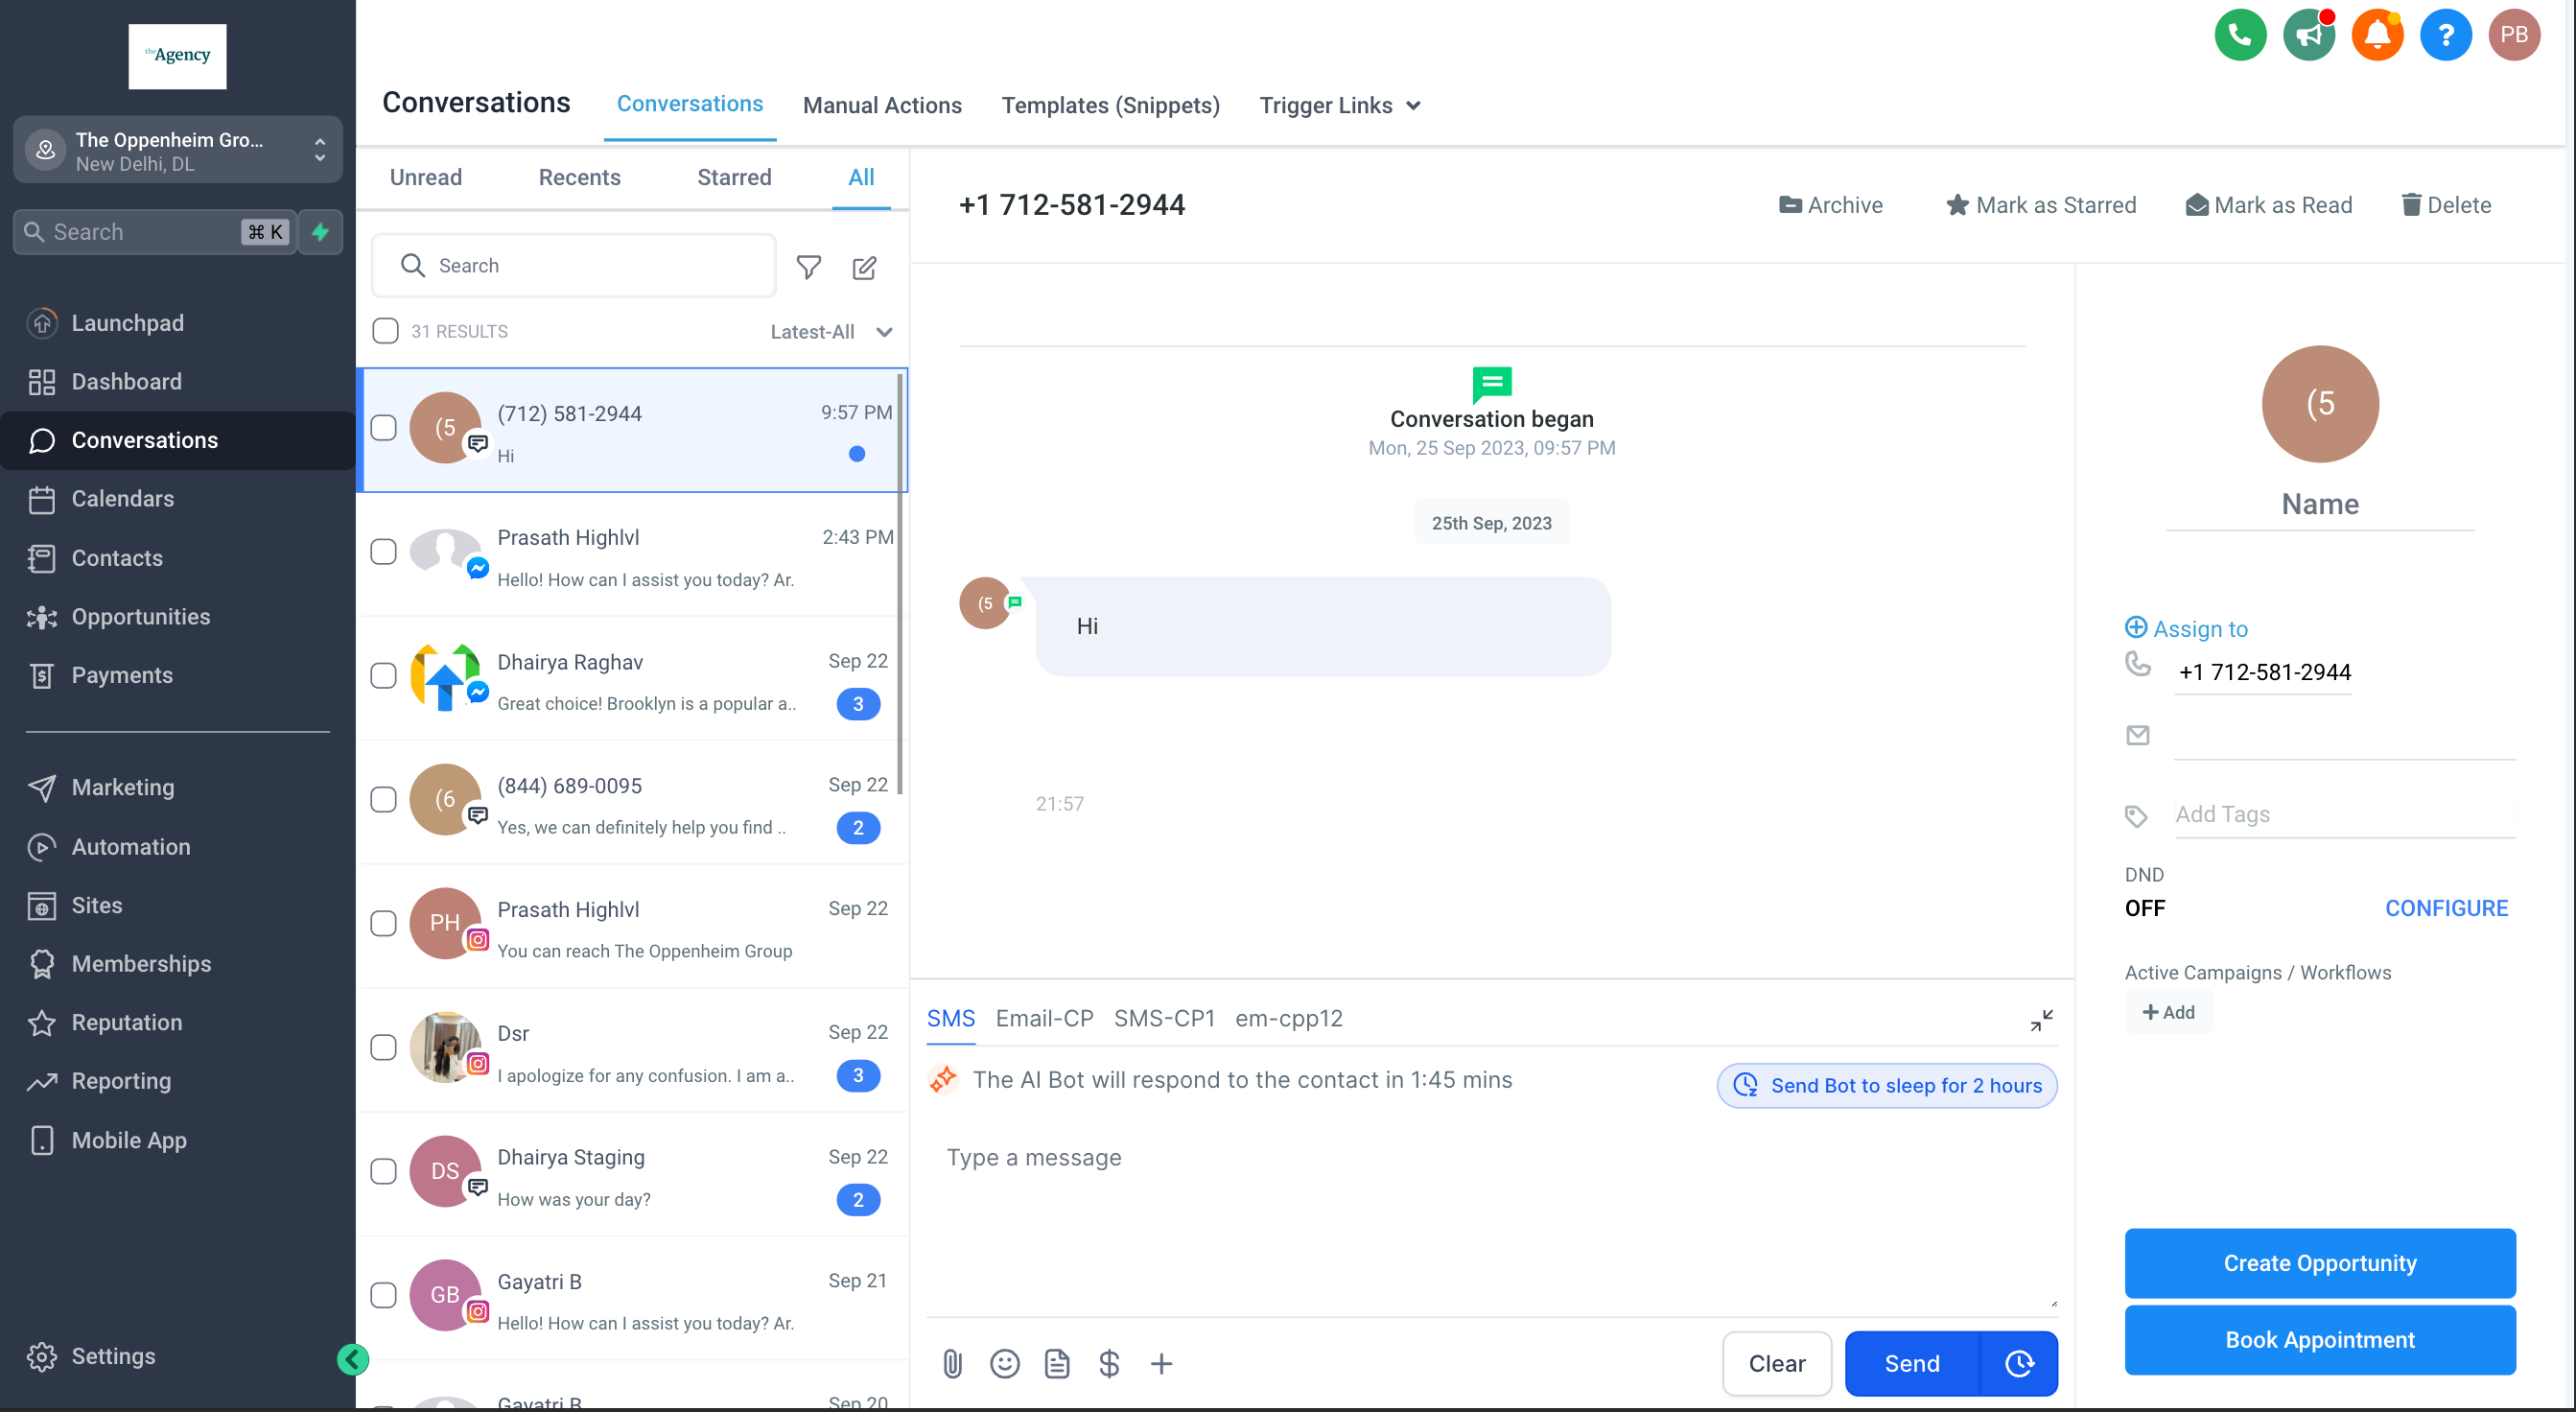Click the filter funnel icon
2576x1412 pixels.
[809, 267]
